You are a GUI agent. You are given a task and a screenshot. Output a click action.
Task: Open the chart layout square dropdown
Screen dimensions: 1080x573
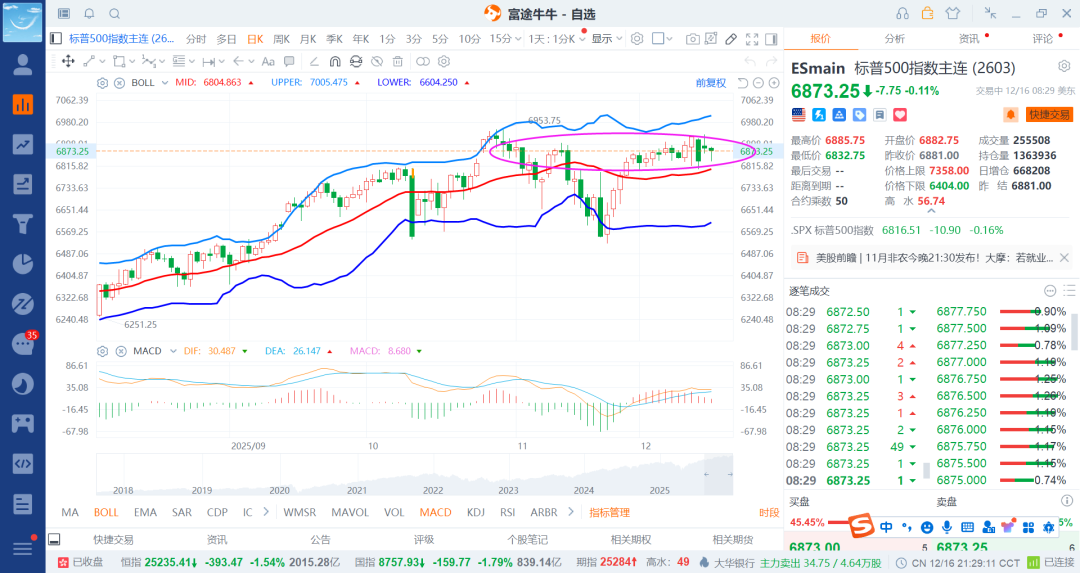662,39
